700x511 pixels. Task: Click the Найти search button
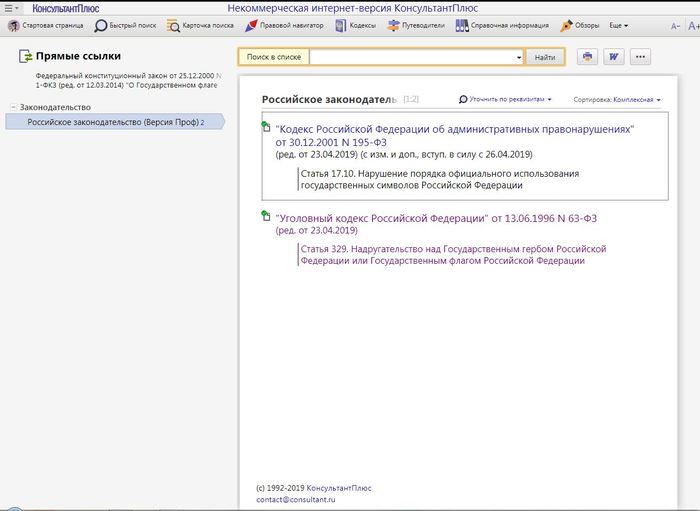point(544,58)
